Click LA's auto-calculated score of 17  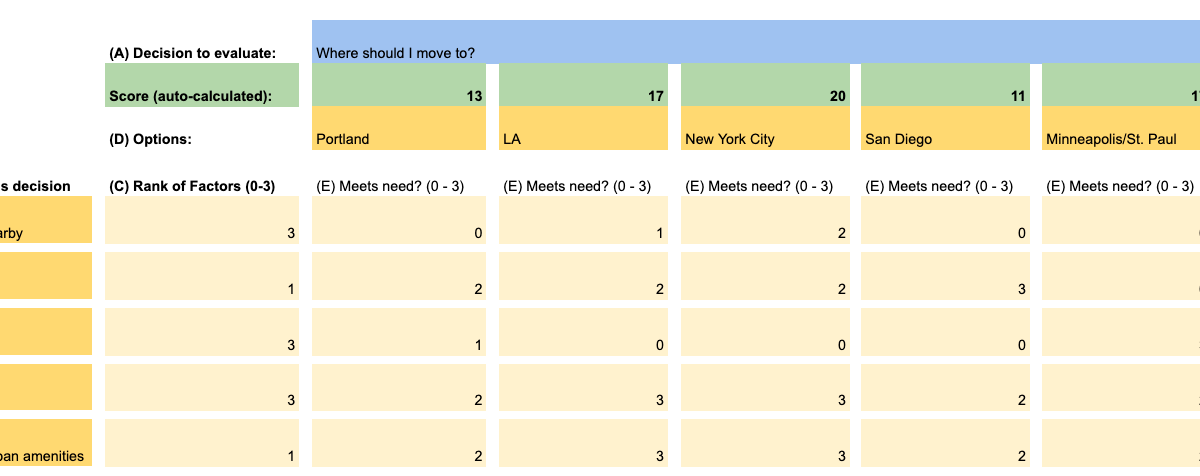click(583, 85)
